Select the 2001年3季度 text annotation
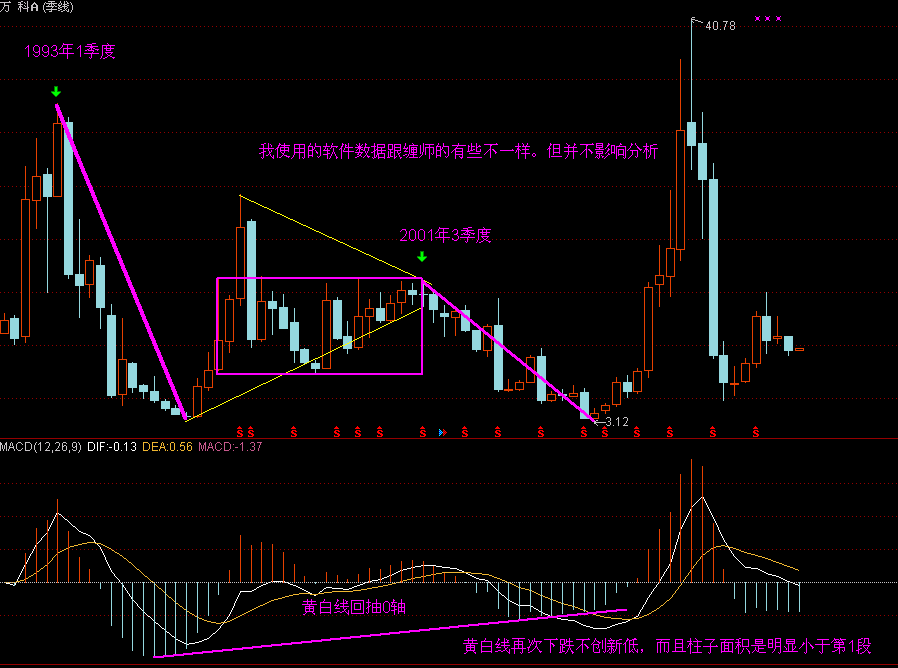 pyautogui.click(x=445, y=236)
